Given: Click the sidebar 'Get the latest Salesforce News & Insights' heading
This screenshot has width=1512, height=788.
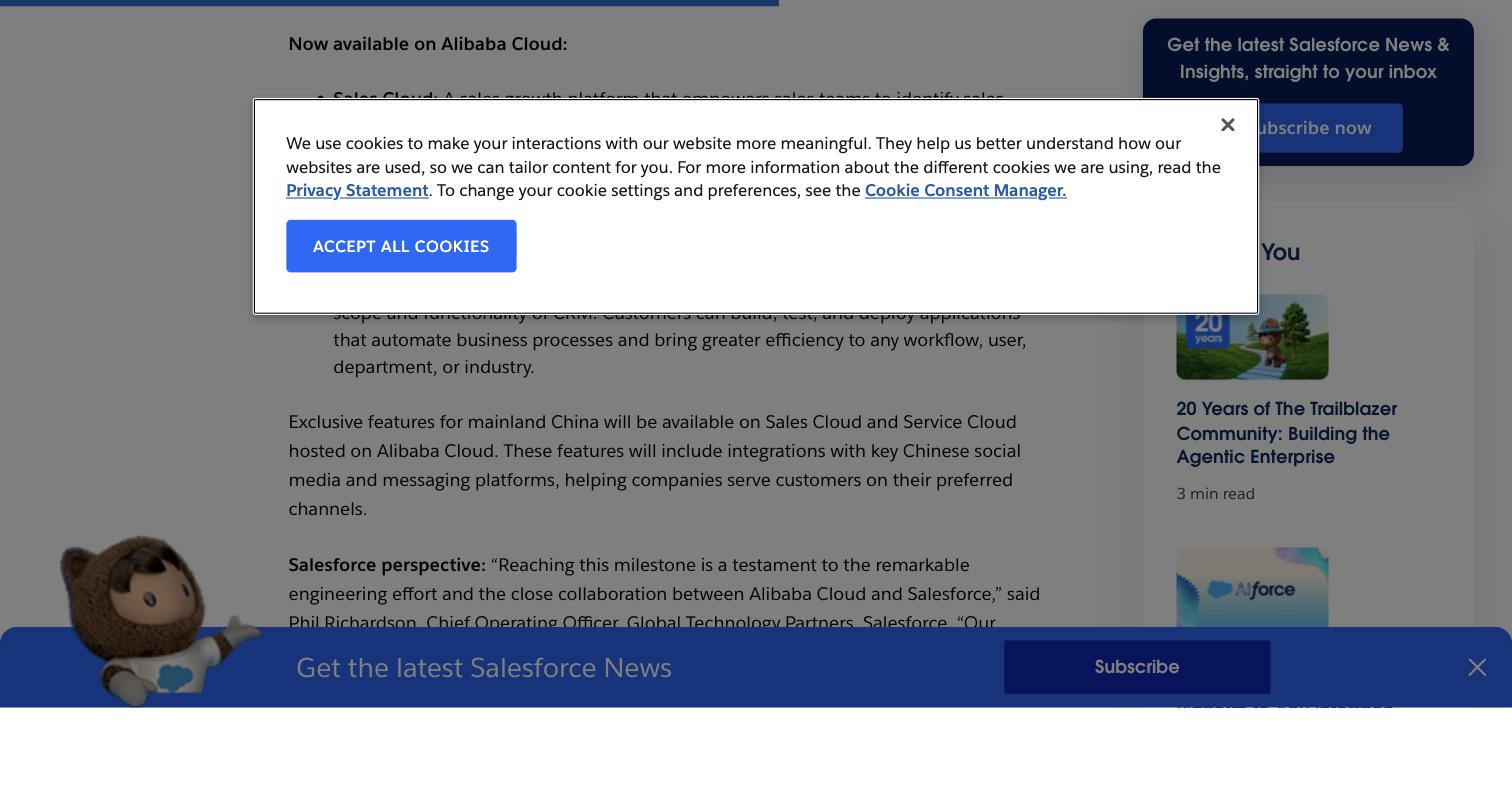Looking at the screenshot, I should 1308,58.
